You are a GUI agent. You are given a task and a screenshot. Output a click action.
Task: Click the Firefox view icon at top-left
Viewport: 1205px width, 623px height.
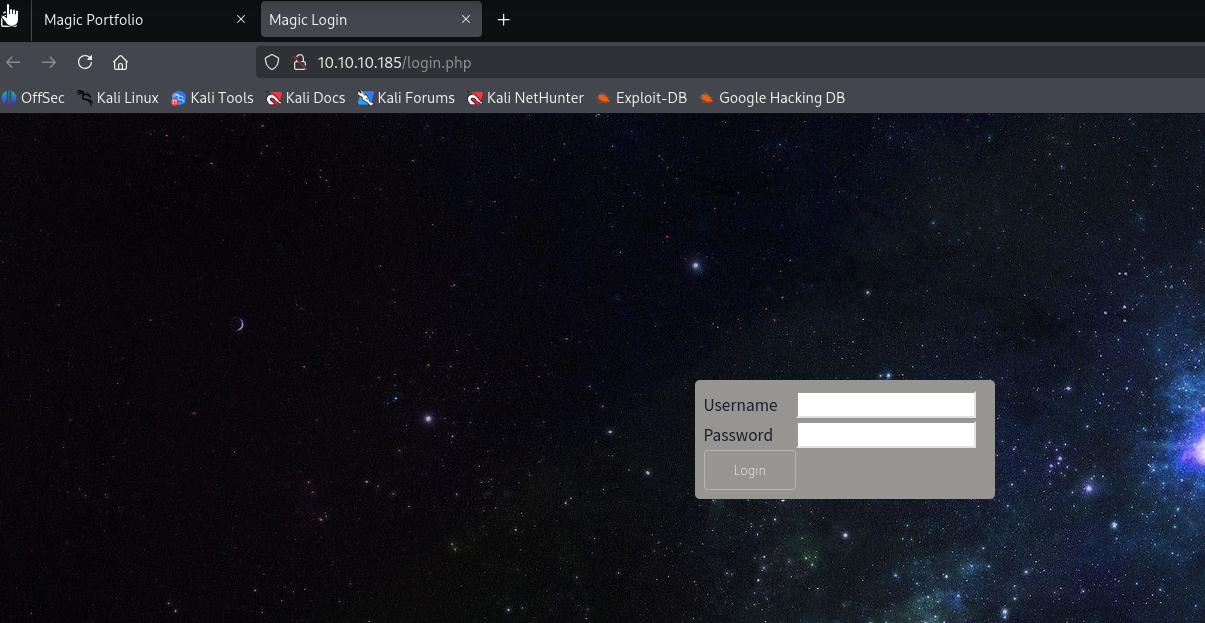[10, 17]
